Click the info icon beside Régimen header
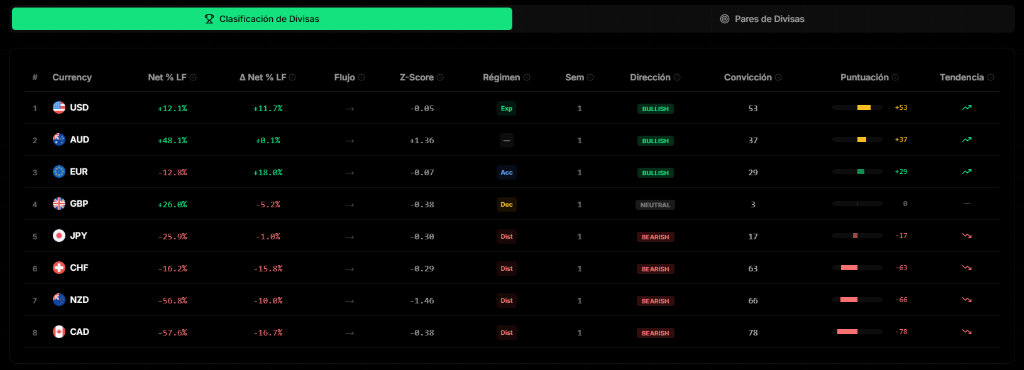The image size is (1024, 370). (x=527, y=78)
